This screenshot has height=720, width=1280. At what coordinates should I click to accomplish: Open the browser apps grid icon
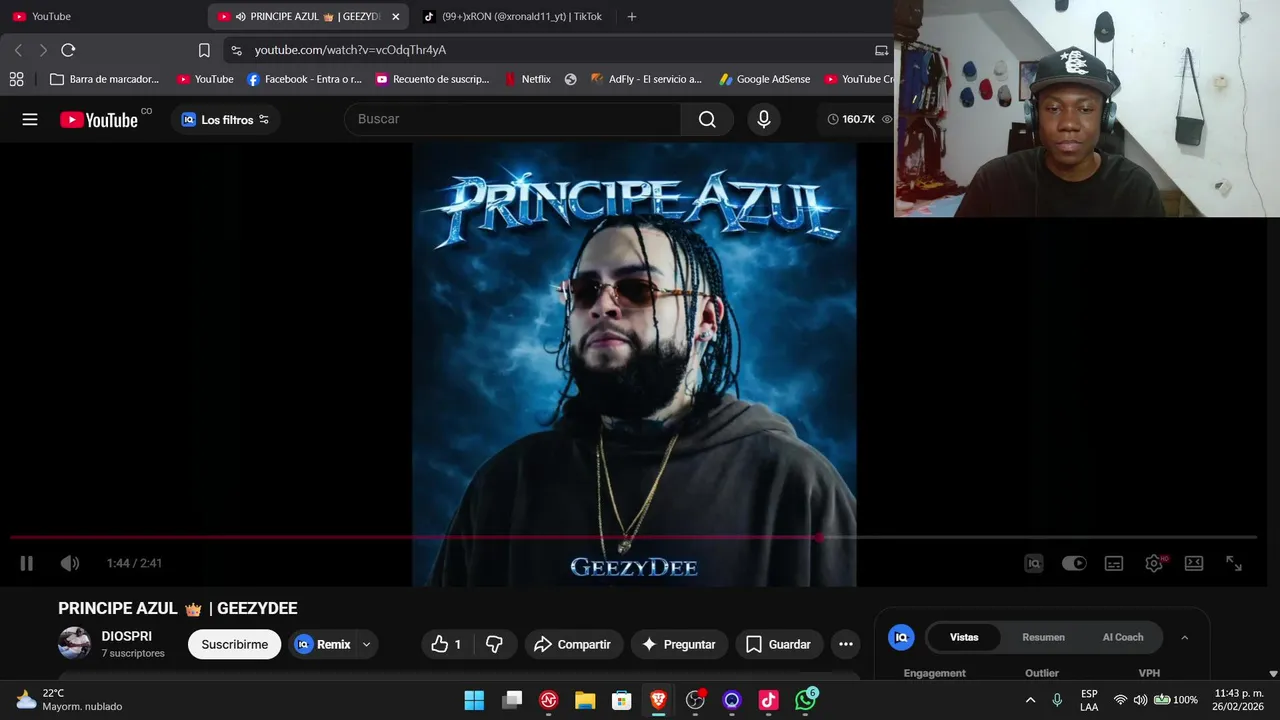[x=17, y=79]
